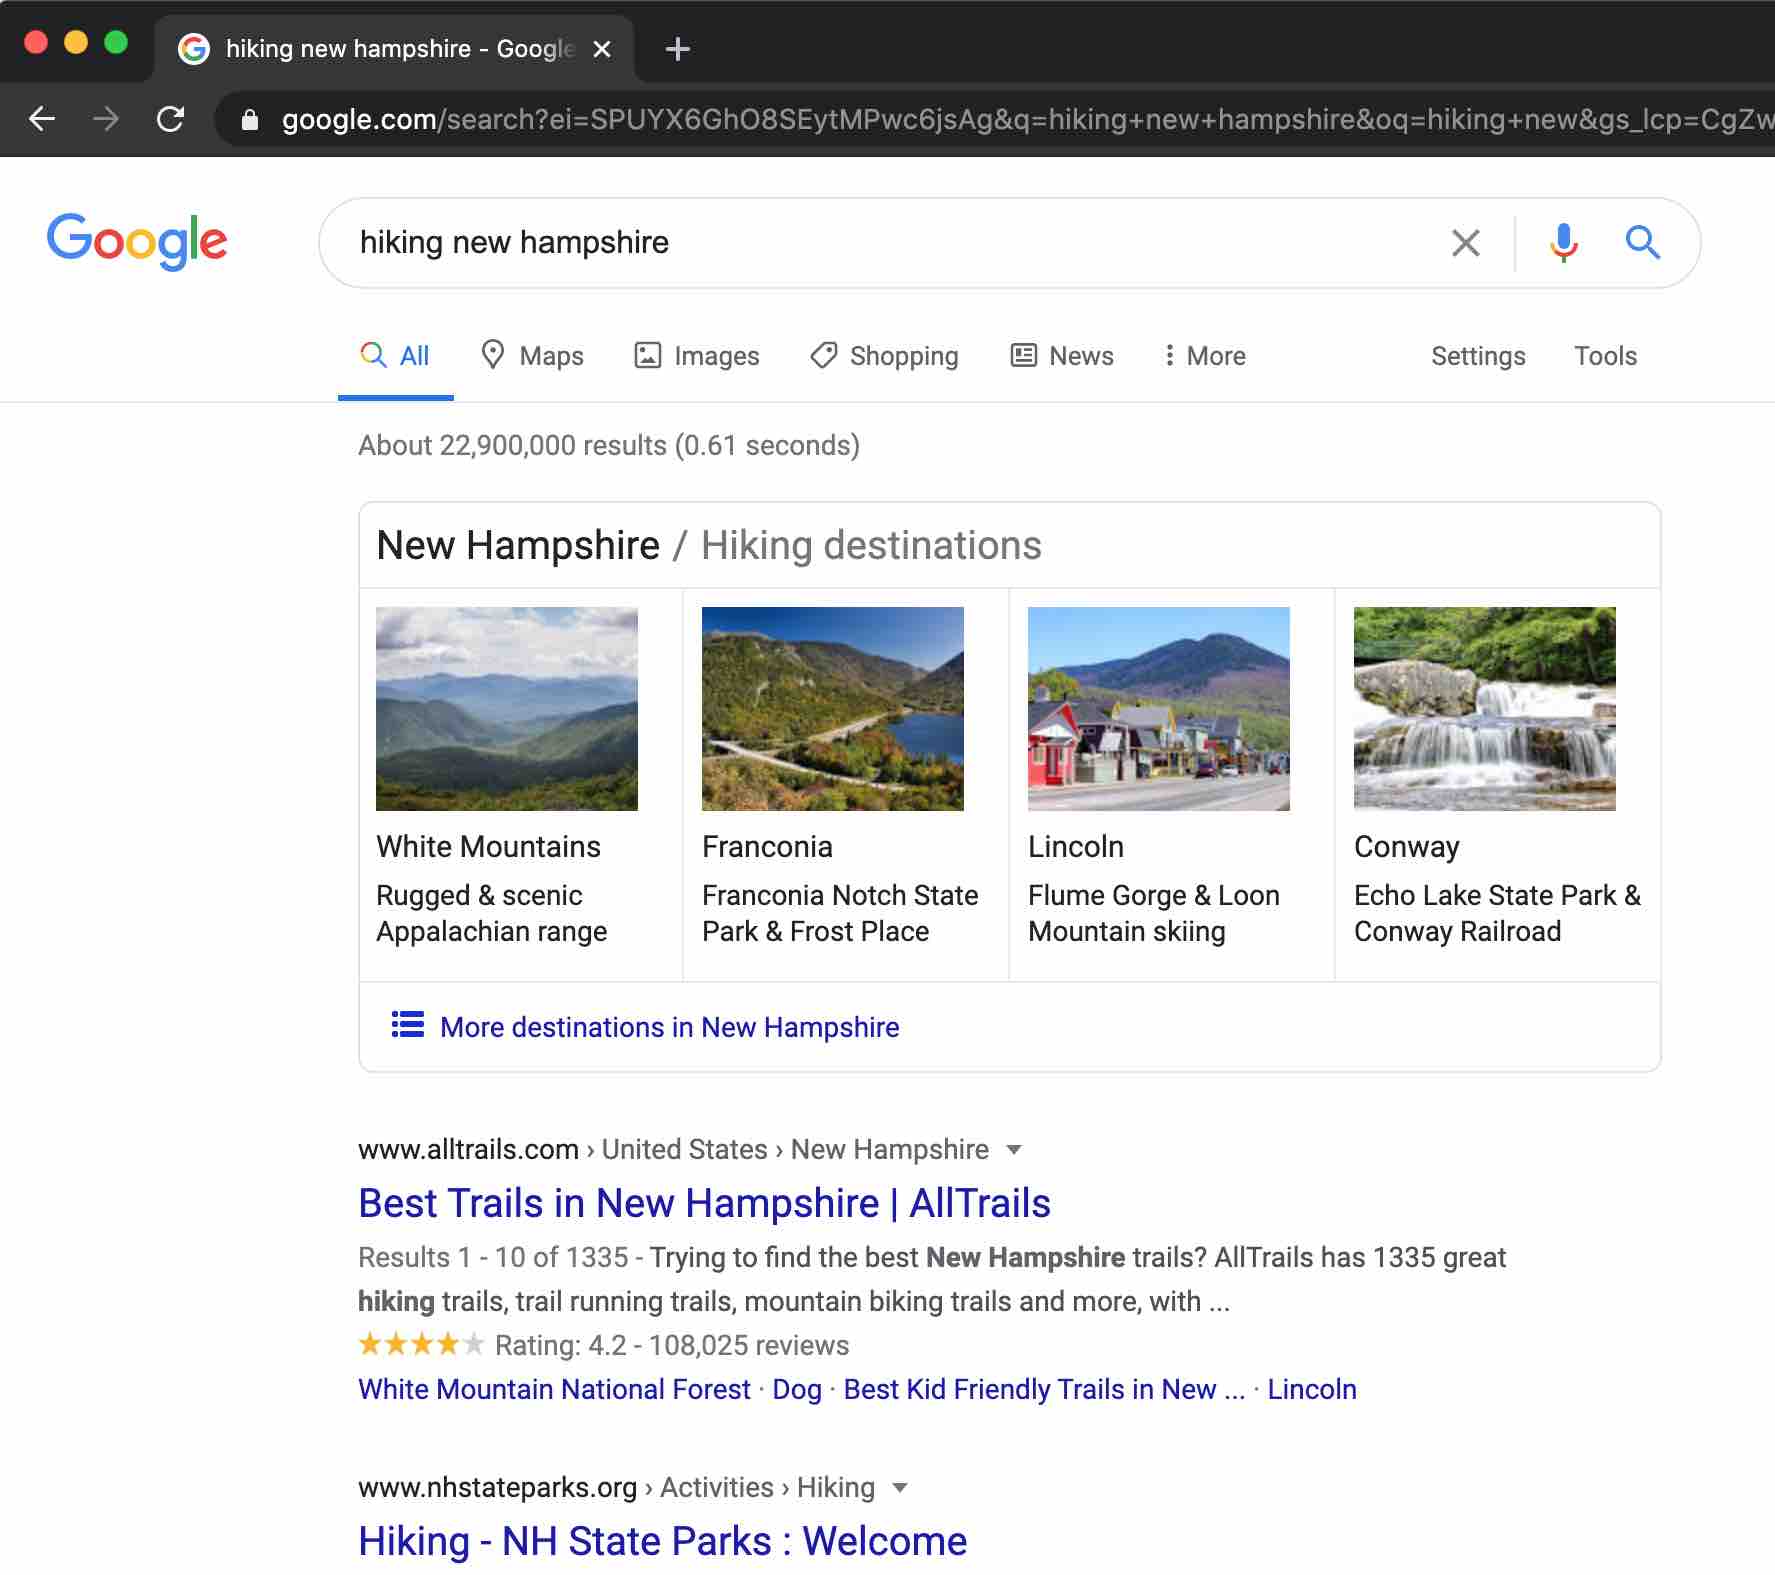The width and height of the screenshot is (1775, 1575).
Task: Click 'Echo Lake State Park & Conway Railroad' text
Action: coord(1497,913)
